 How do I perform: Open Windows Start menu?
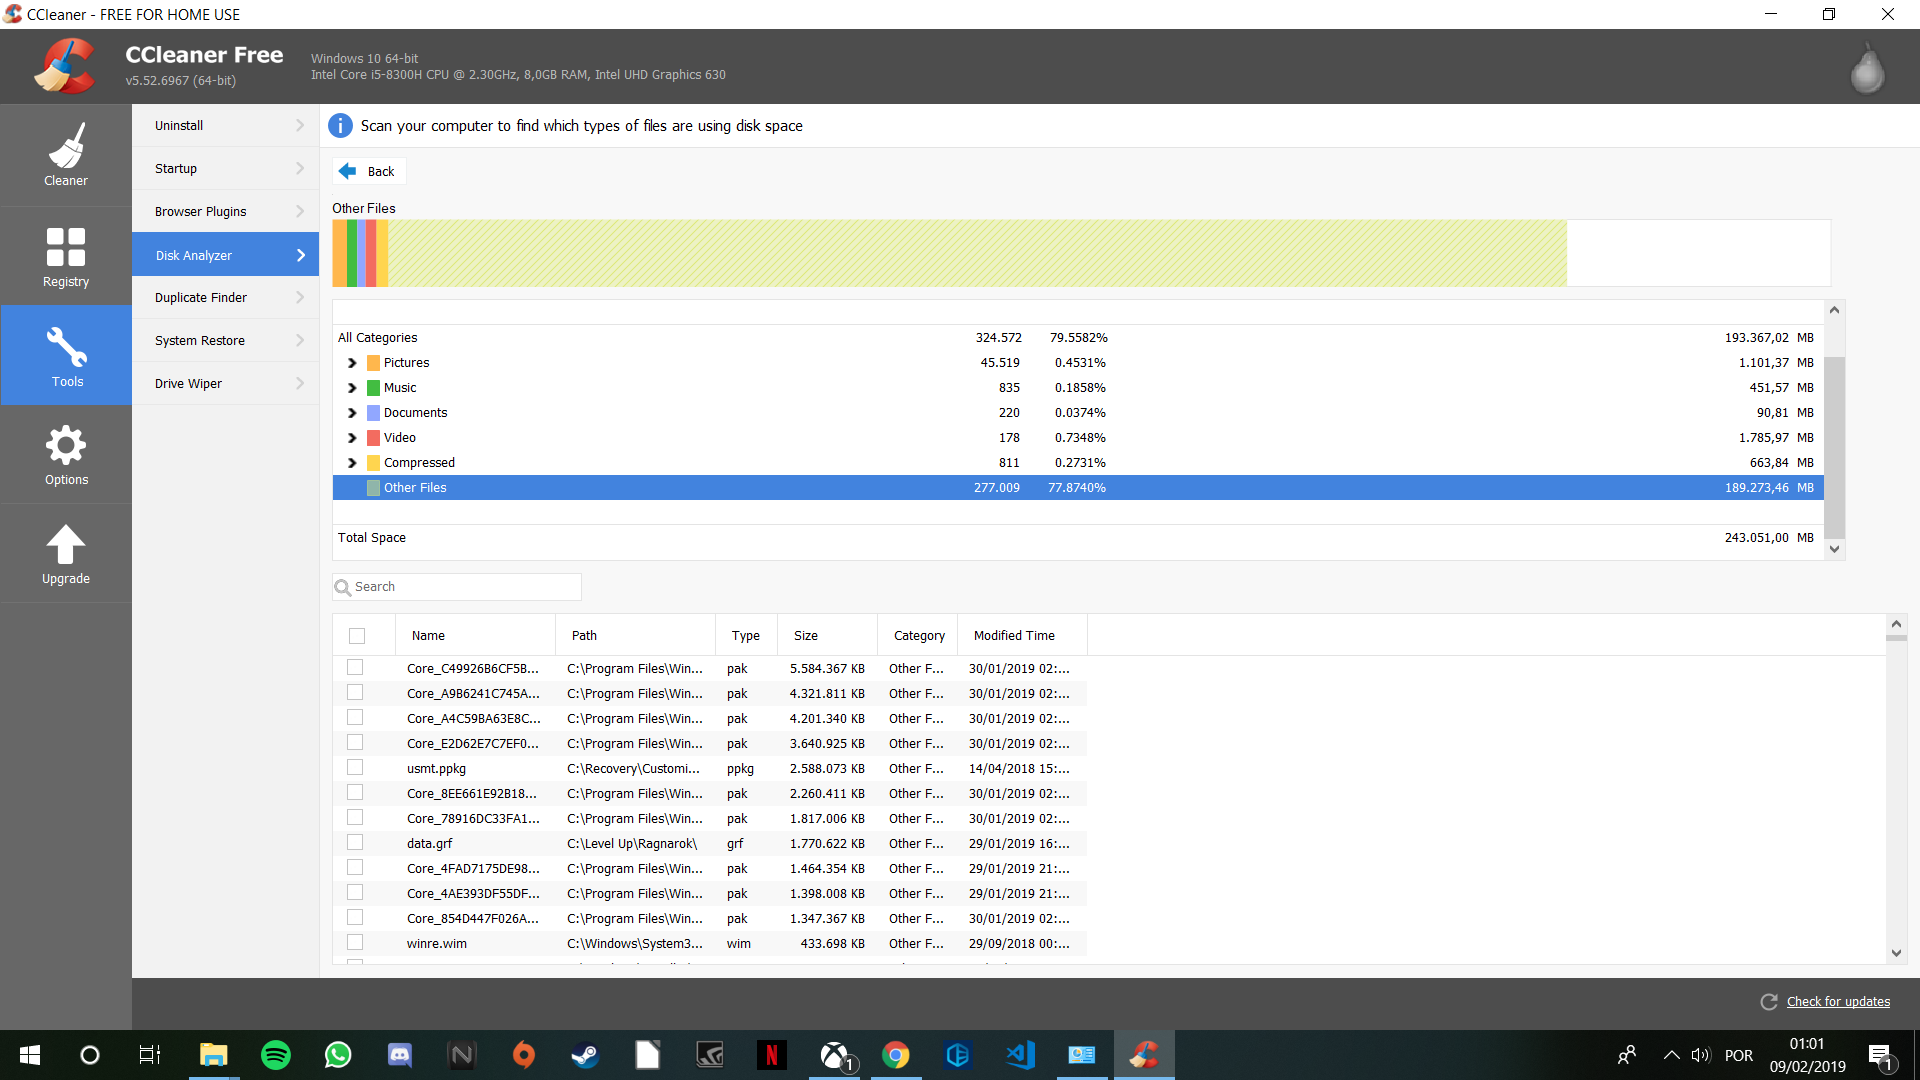point(30,1055)
